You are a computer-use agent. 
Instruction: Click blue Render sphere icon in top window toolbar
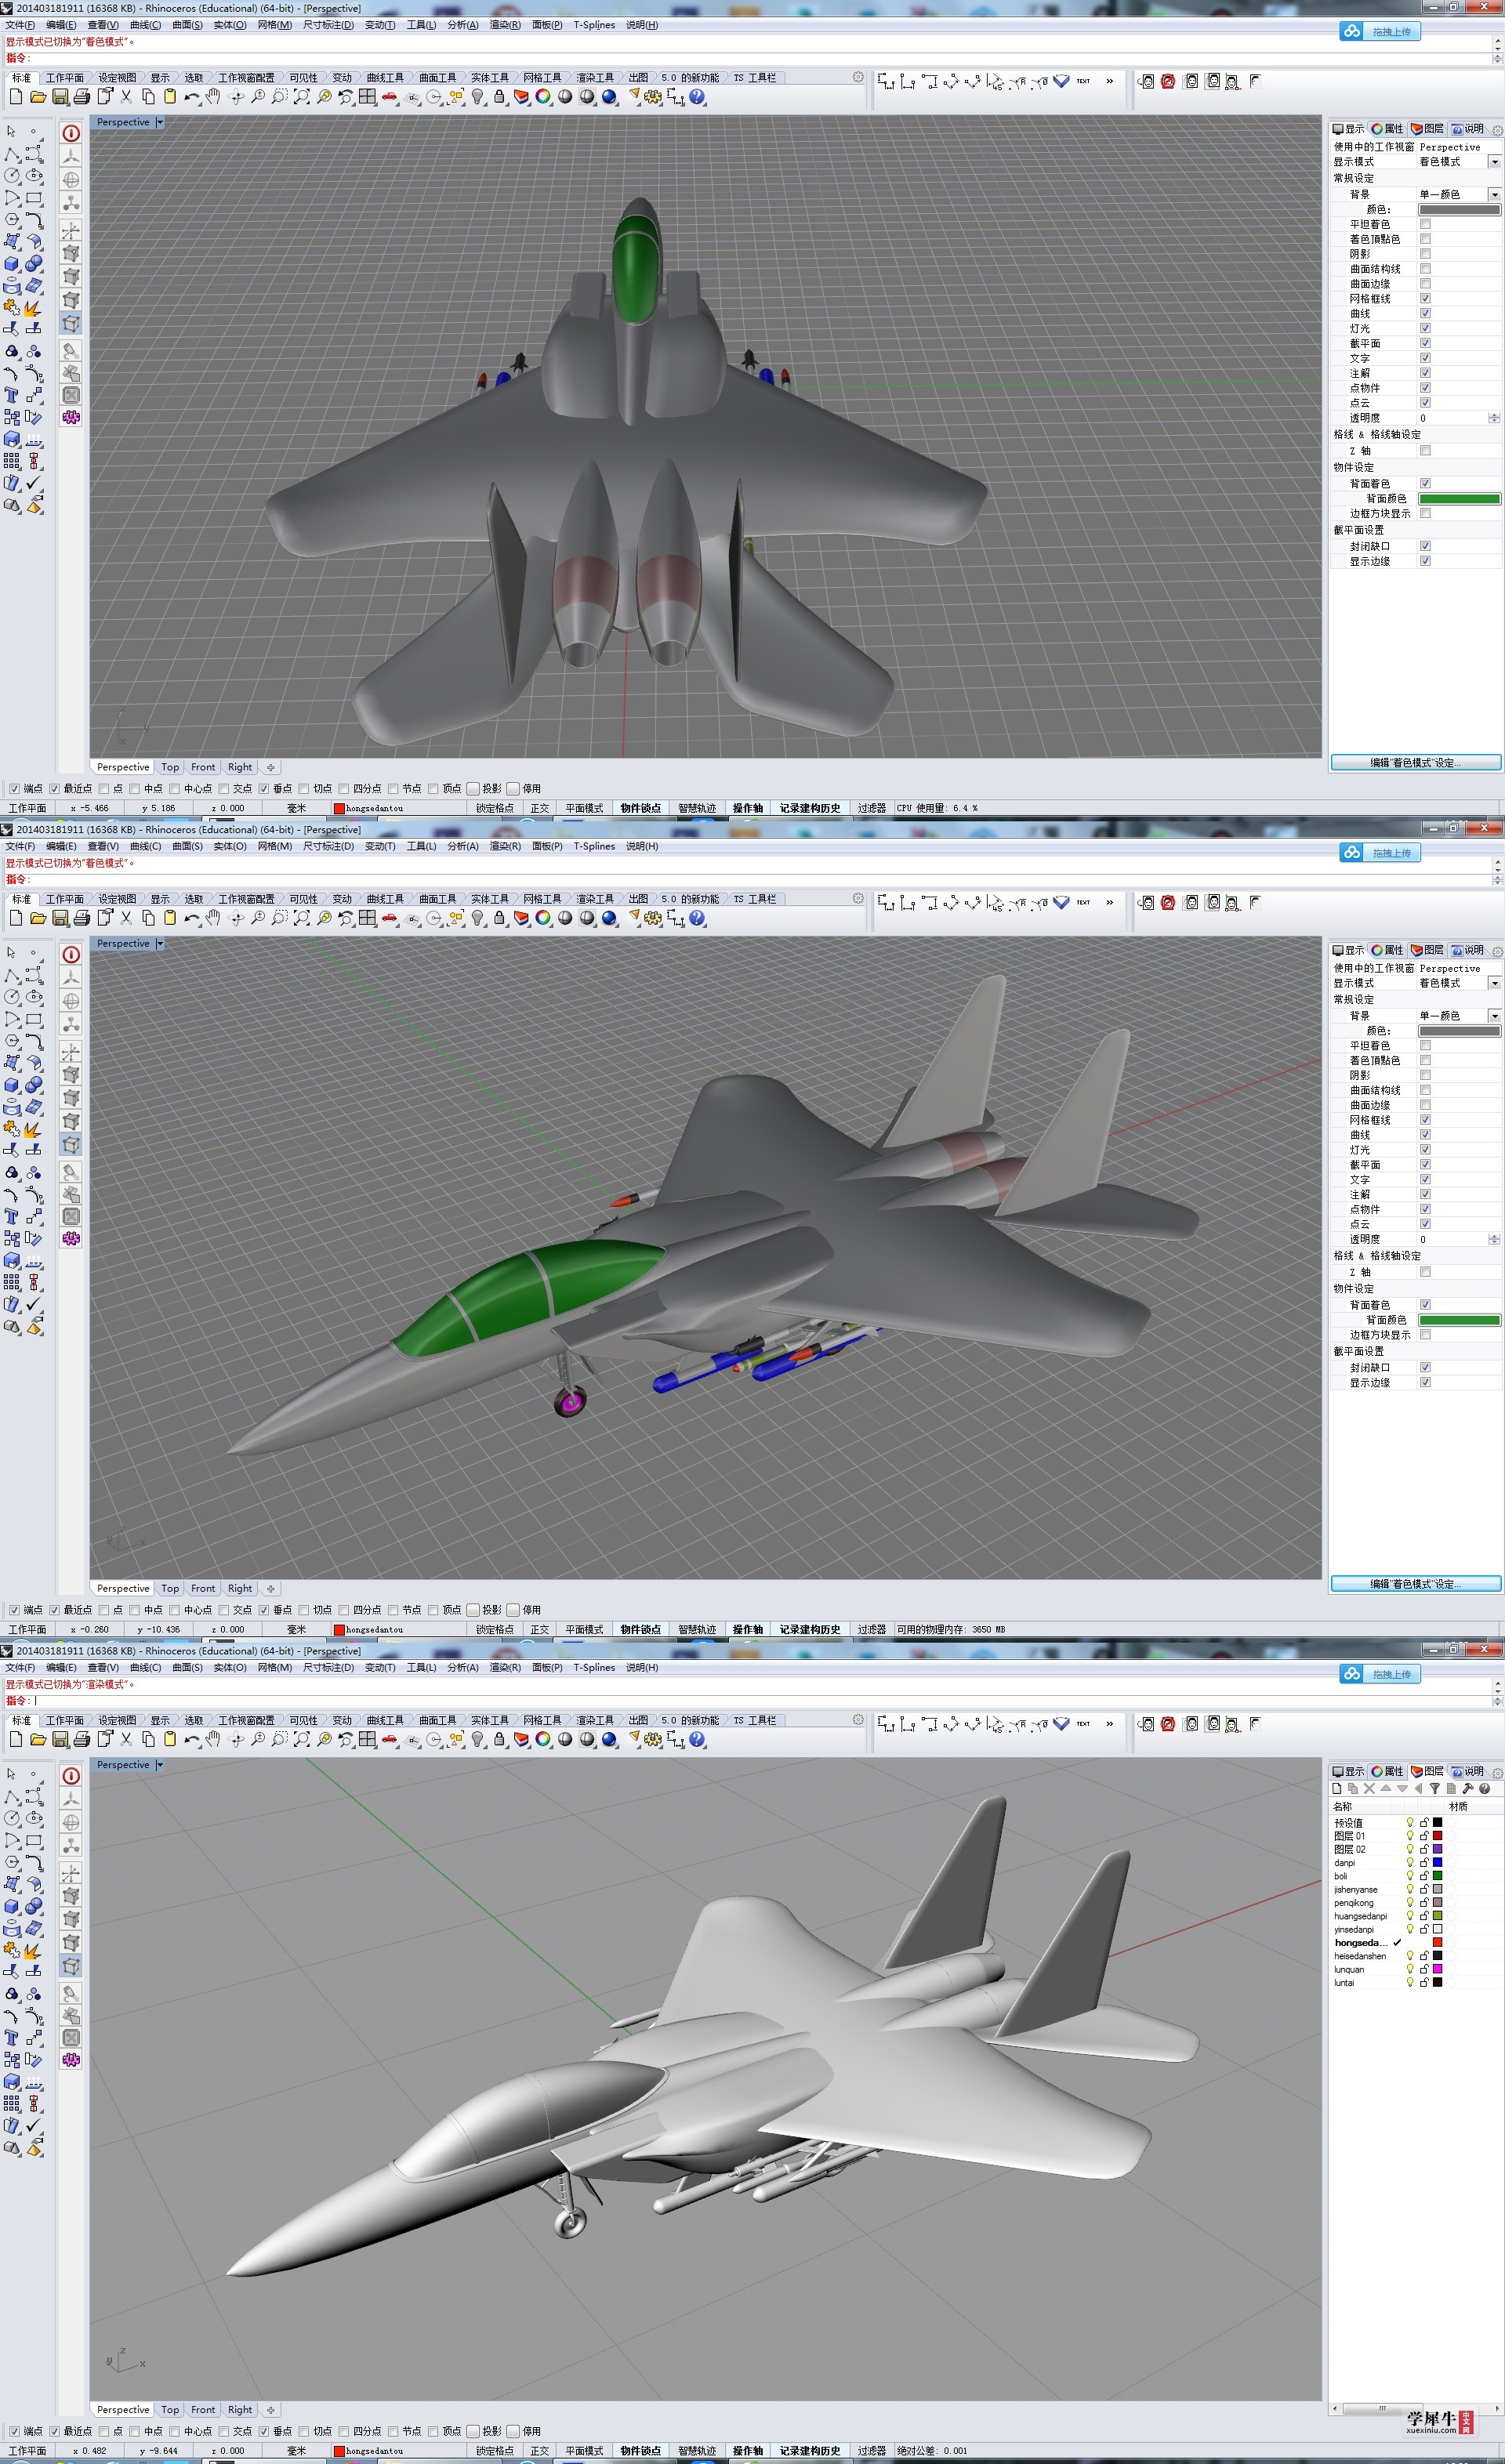[x=609, y=97]
